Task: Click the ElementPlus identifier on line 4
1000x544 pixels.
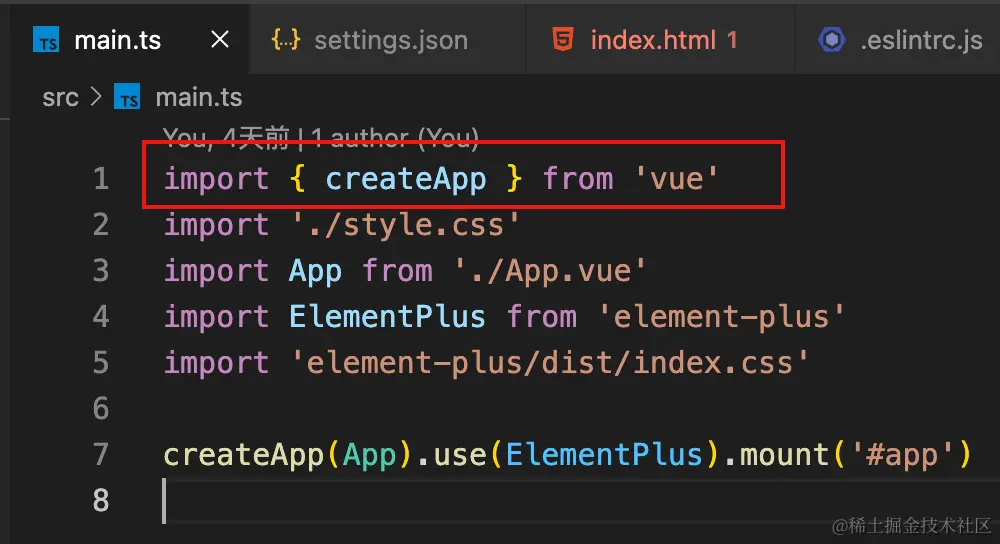Action: tap(387, 317)
